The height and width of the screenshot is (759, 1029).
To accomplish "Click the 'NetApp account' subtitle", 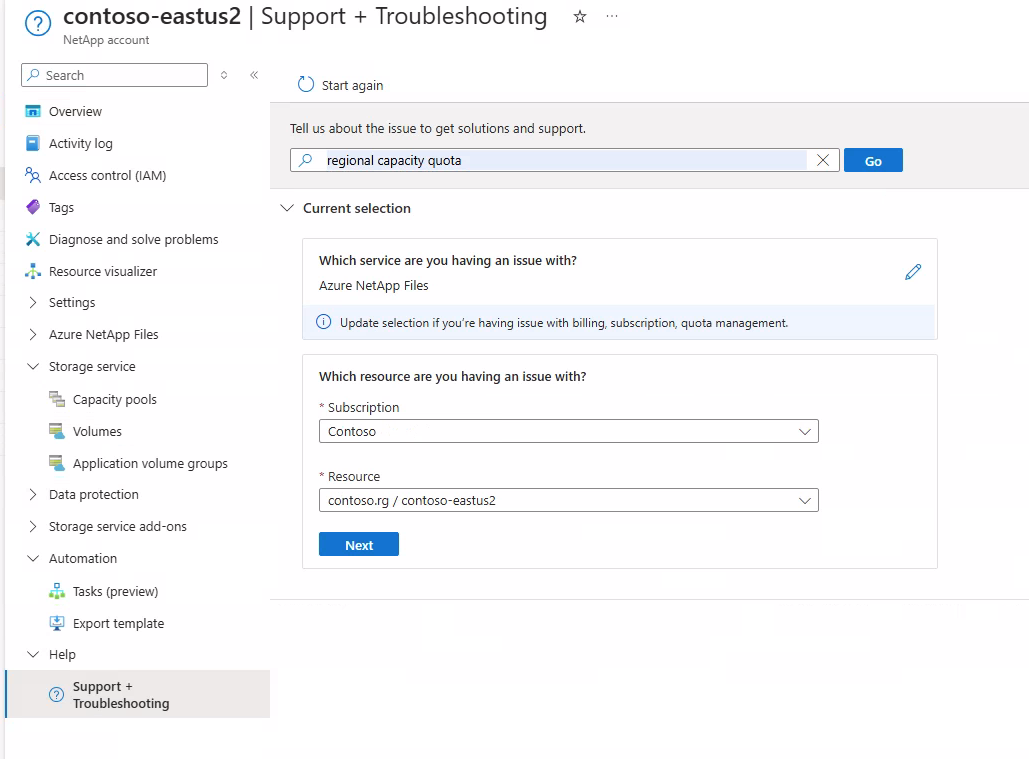I will click(106, 39).
